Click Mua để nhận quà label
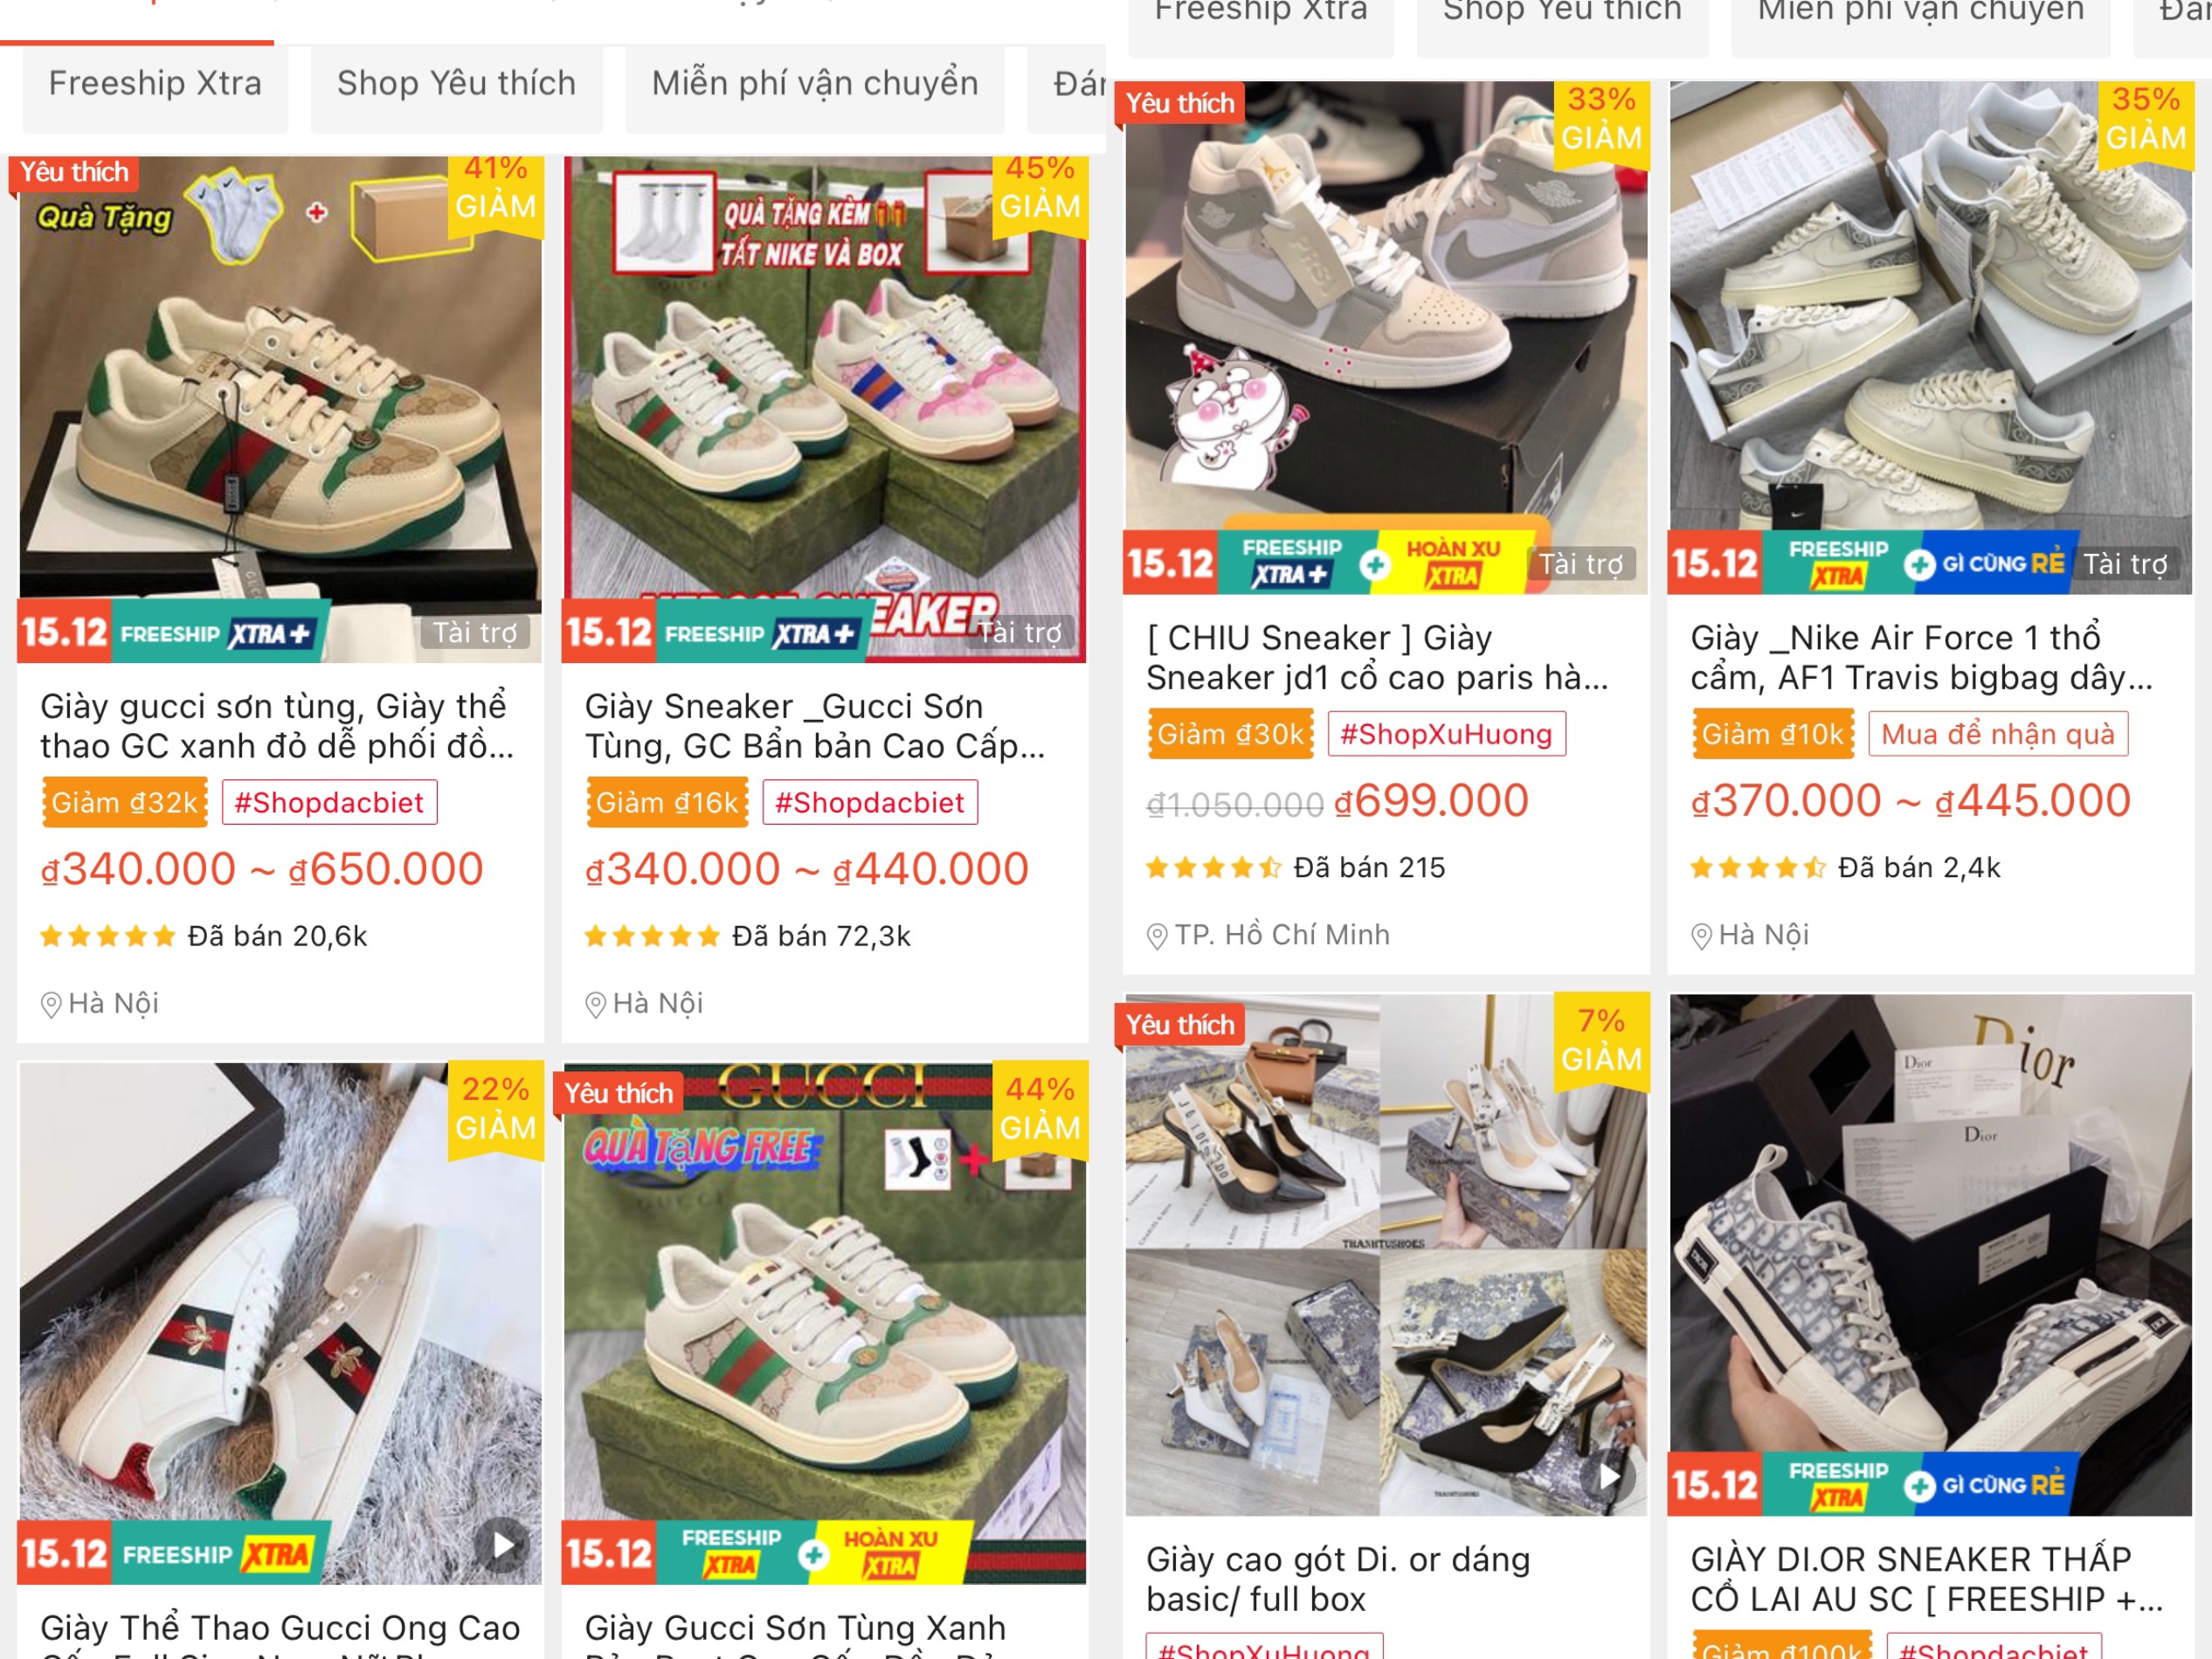2212x1659 pixels. coord(1998,734)
